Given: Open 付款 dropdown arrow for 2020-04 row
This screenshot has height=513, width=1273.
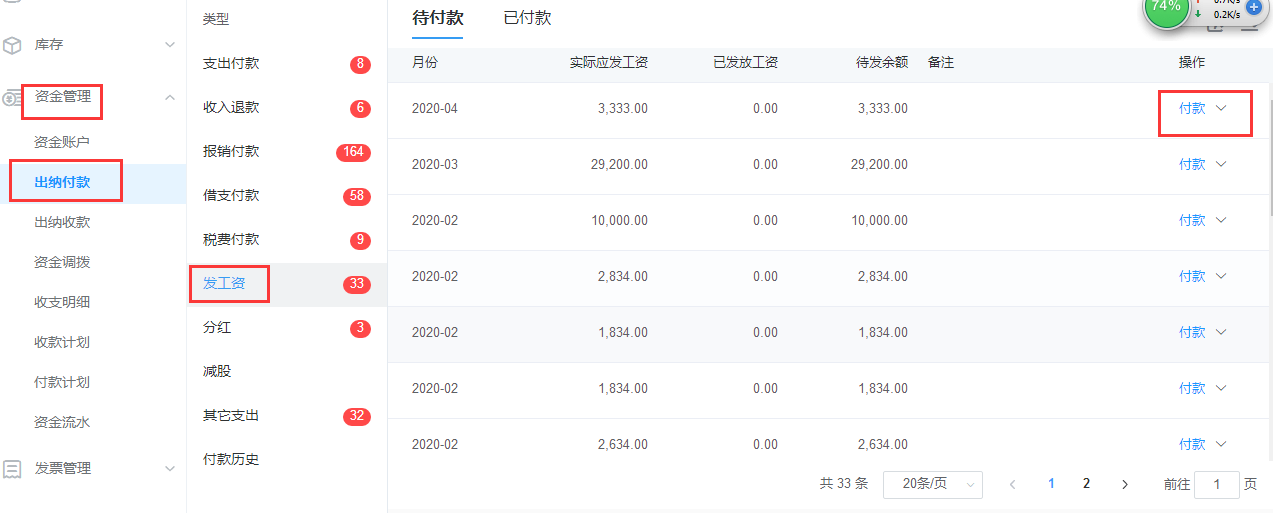Looking at the screenshot, I should coord(1220,108).
